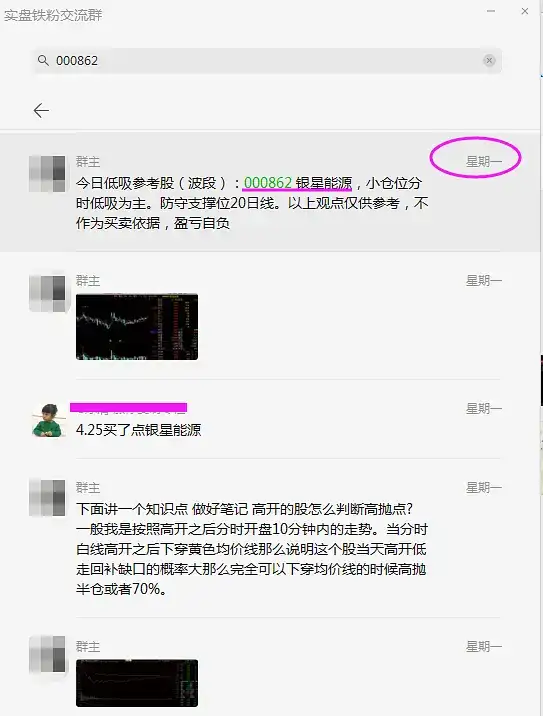Click the redacted sender name above the 4.25 message
The image size is (543, 716).
(x=128, y=407)
